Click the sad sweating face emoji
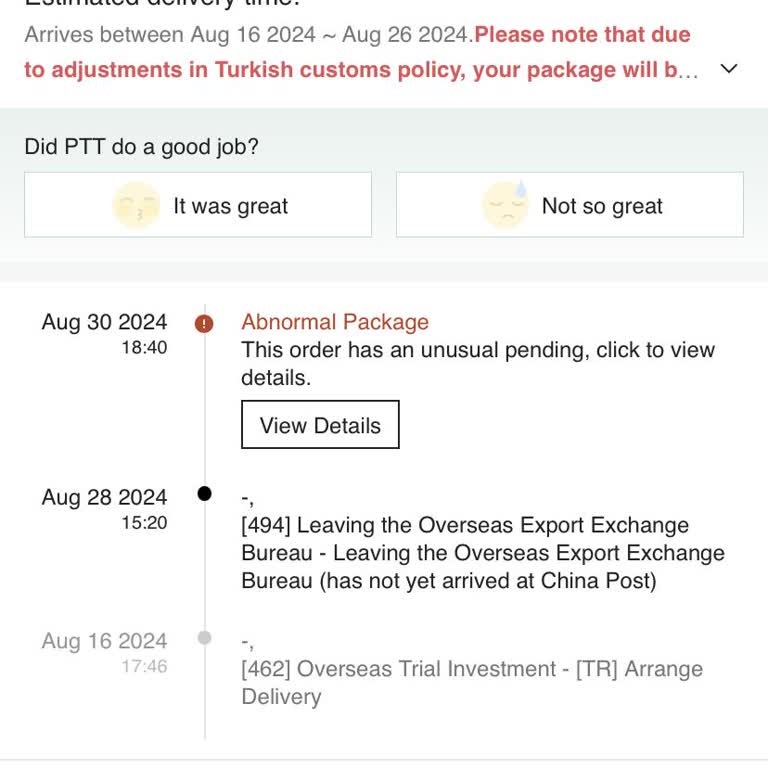 click(x=505, y=205)
